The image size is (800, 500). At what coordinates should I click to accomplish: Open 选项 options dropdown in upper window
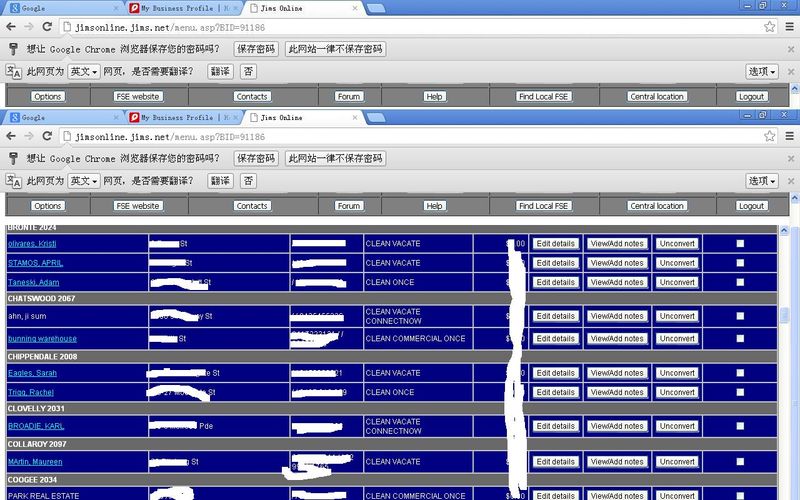coord(762,71)
